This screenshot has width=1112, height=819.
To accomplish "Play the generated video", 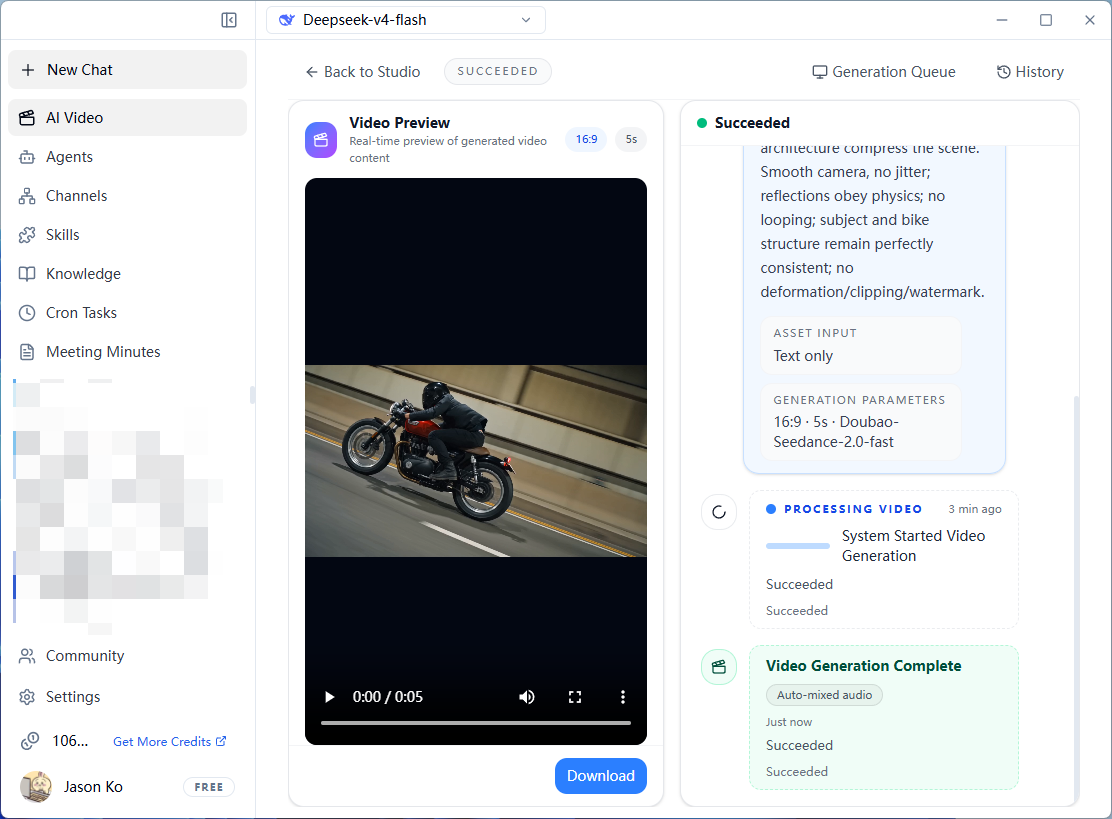I will (329, 697).
